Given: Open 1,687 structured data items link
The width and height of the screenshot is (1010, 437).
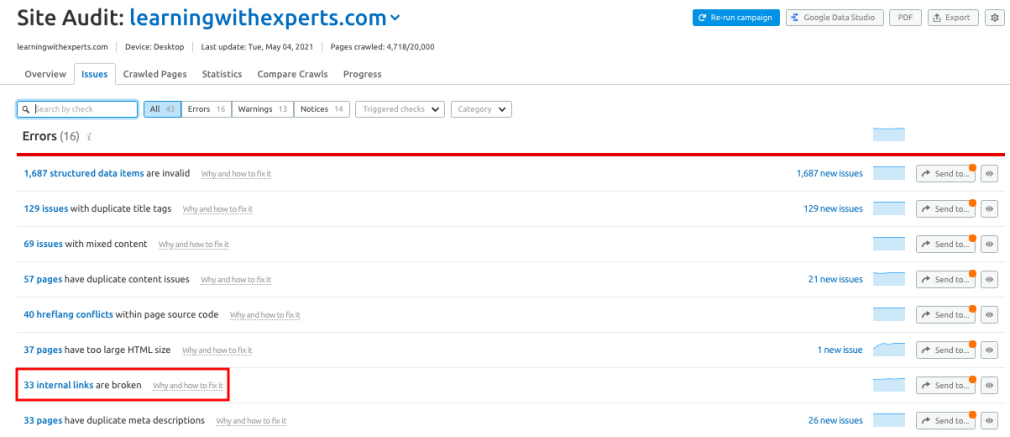Looking at the screenshot, I should click(84, 173).
